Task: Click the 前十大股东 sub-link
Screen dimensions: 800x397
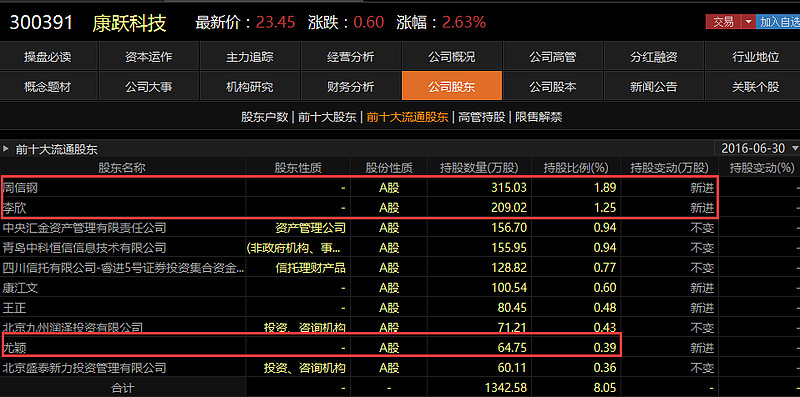Action: pos(327,117)
